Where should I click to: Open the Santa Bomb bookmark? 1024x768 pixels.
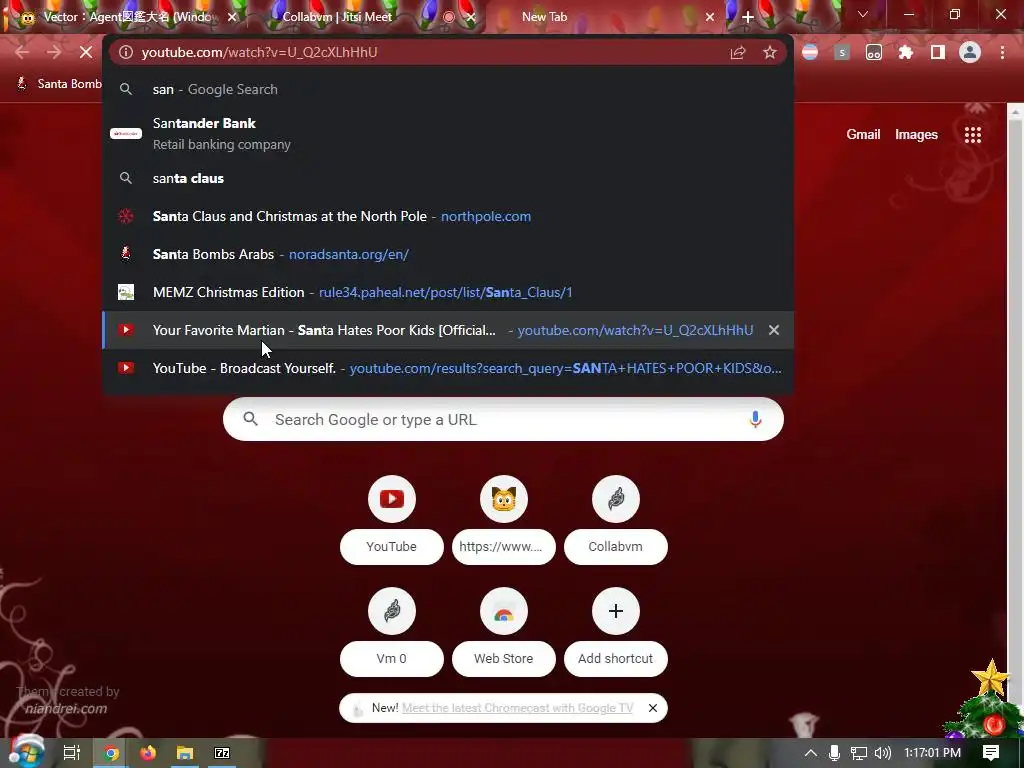pos(59,84)
